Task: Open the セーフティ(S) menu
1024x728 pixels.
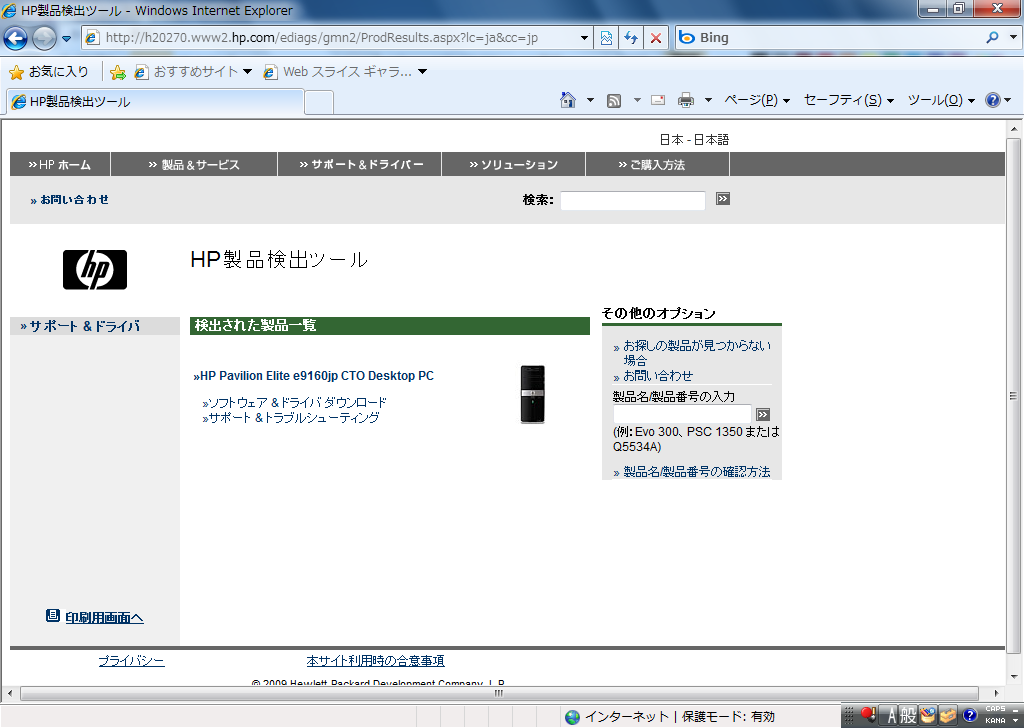Action: click(848, 100)
